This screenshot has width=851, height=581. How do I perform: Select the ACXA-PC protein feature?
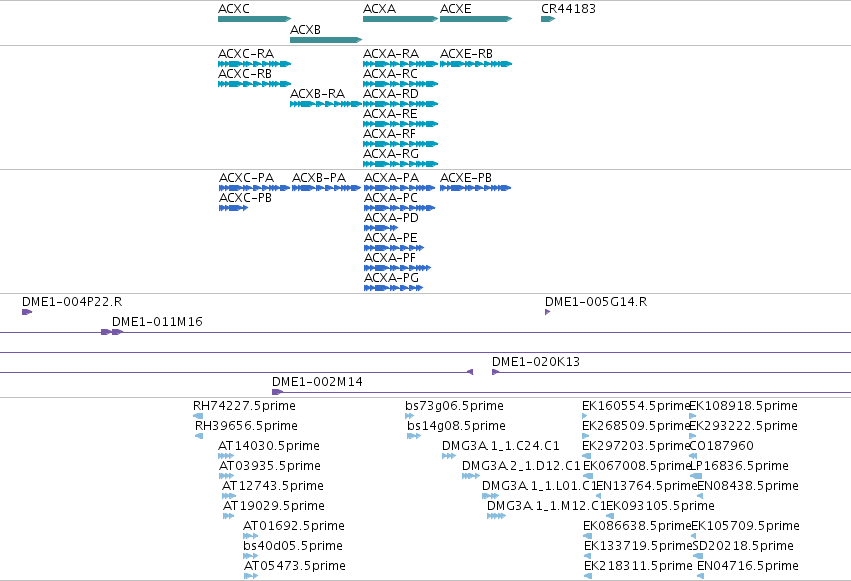(x=399, y=208)
